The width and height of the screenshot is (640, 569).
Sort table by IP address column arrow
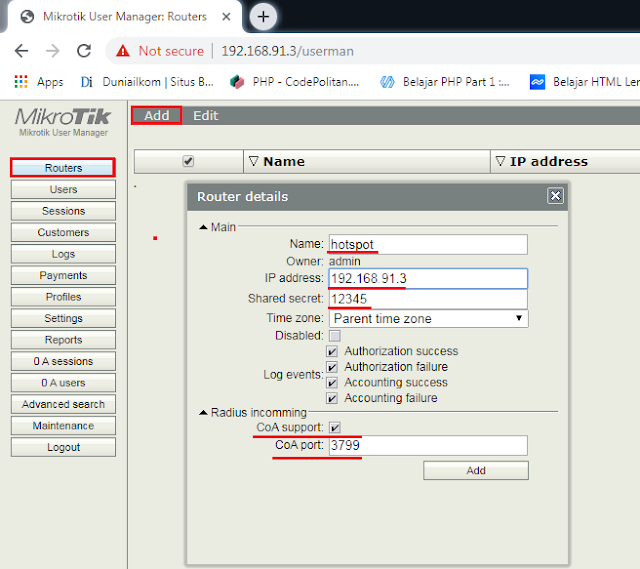[500, 161]
